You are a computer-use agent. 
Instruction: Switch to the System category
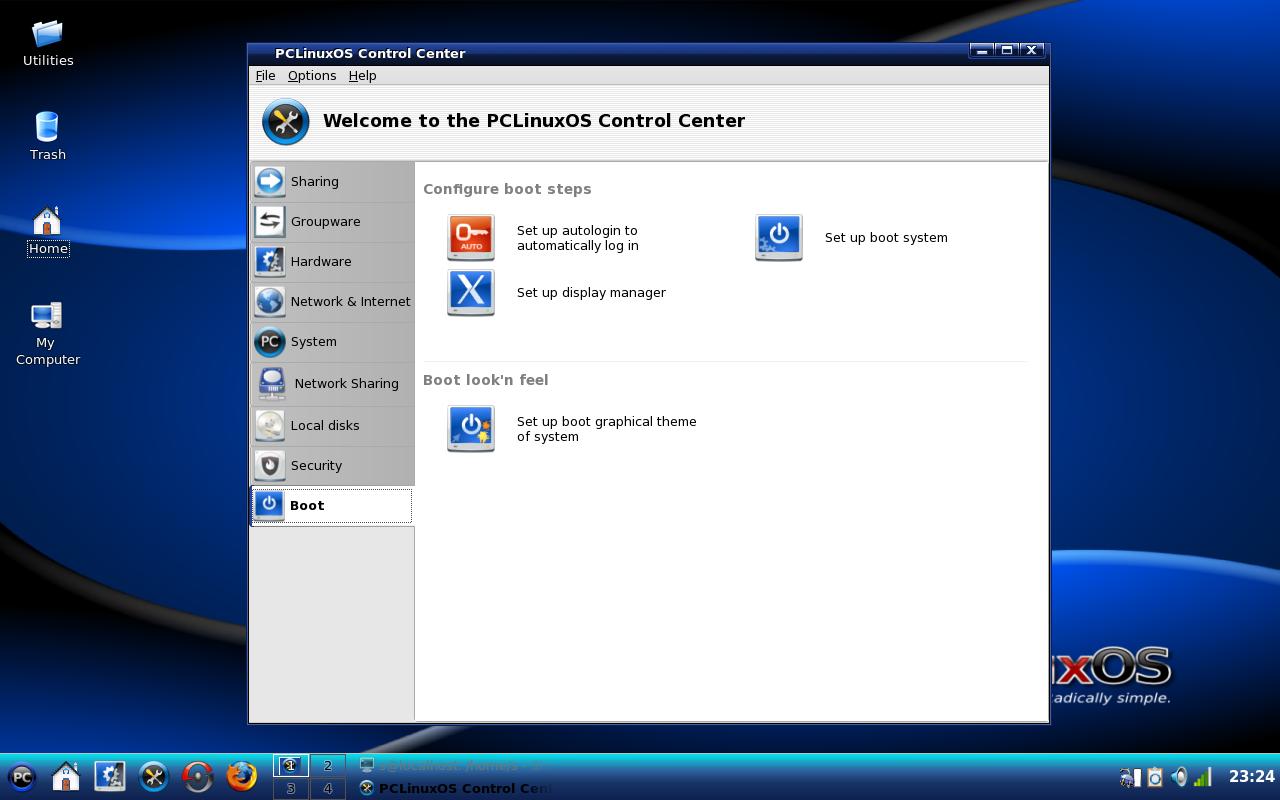[331, 341]
